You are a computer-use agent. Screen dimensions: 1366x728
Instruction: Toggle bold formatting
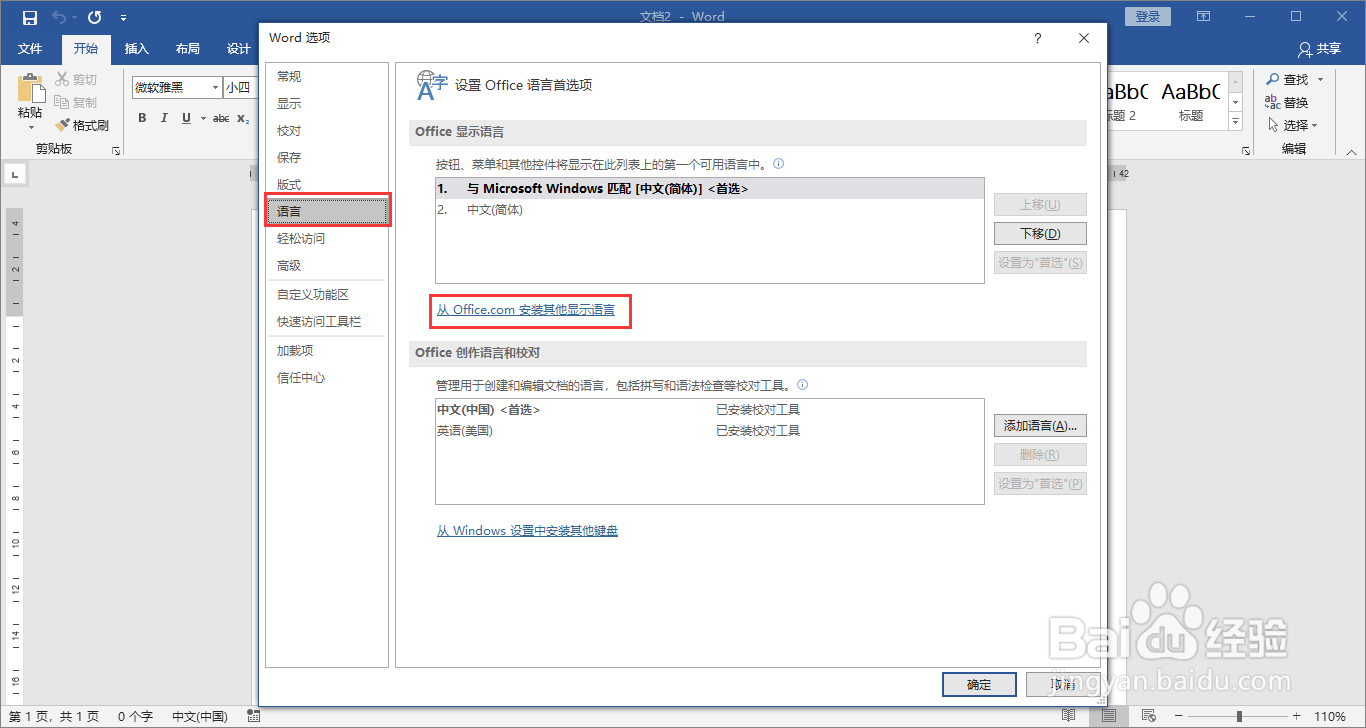pyautogui.click(x=142, y=118)
